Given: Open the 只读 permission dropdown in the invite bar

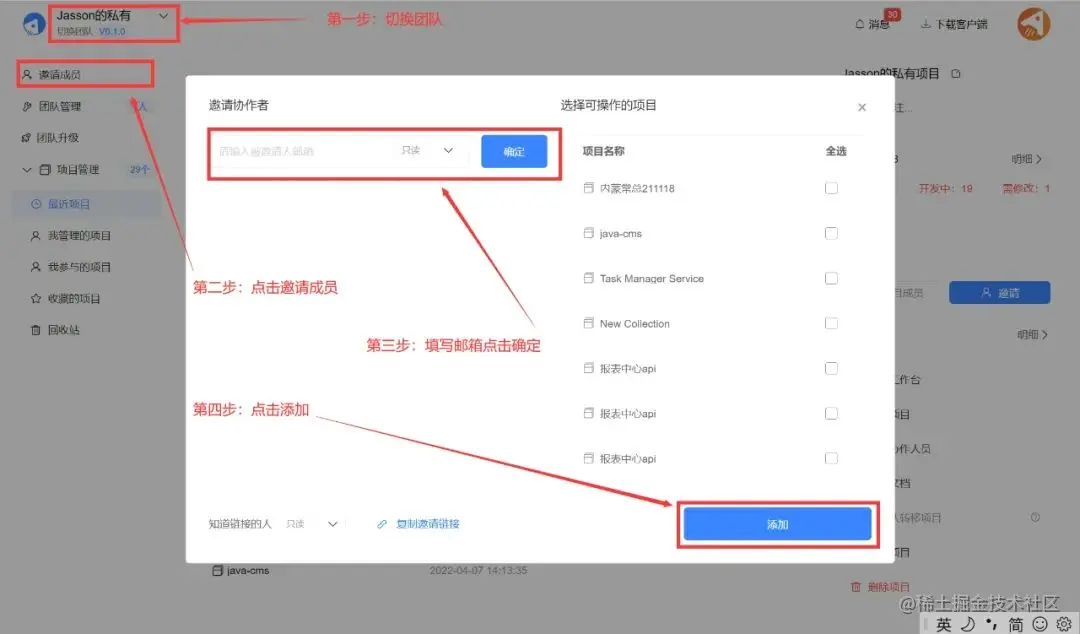Looking at the screenshot, I should 427,150.
